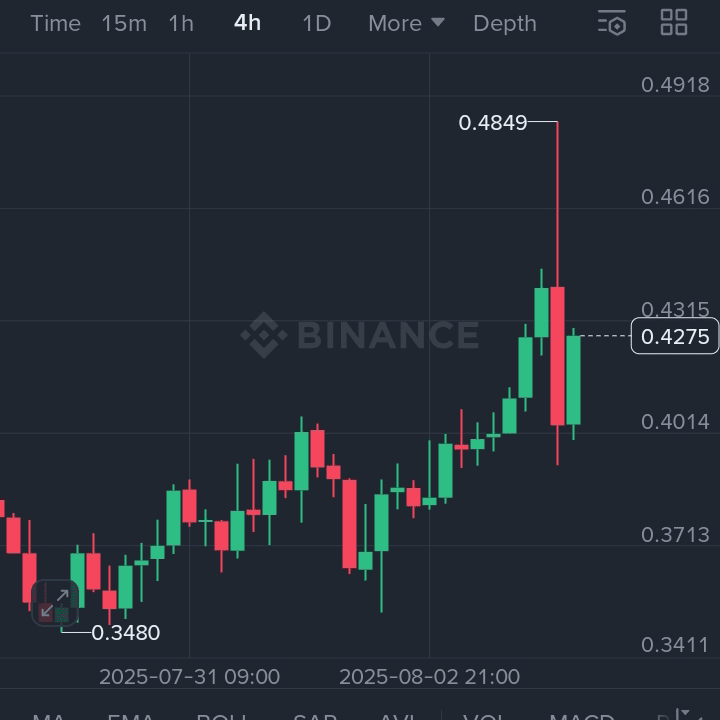Toggle the MACD sub-indicator
This screenshot has width=720, height=720.
click(582, 715)
